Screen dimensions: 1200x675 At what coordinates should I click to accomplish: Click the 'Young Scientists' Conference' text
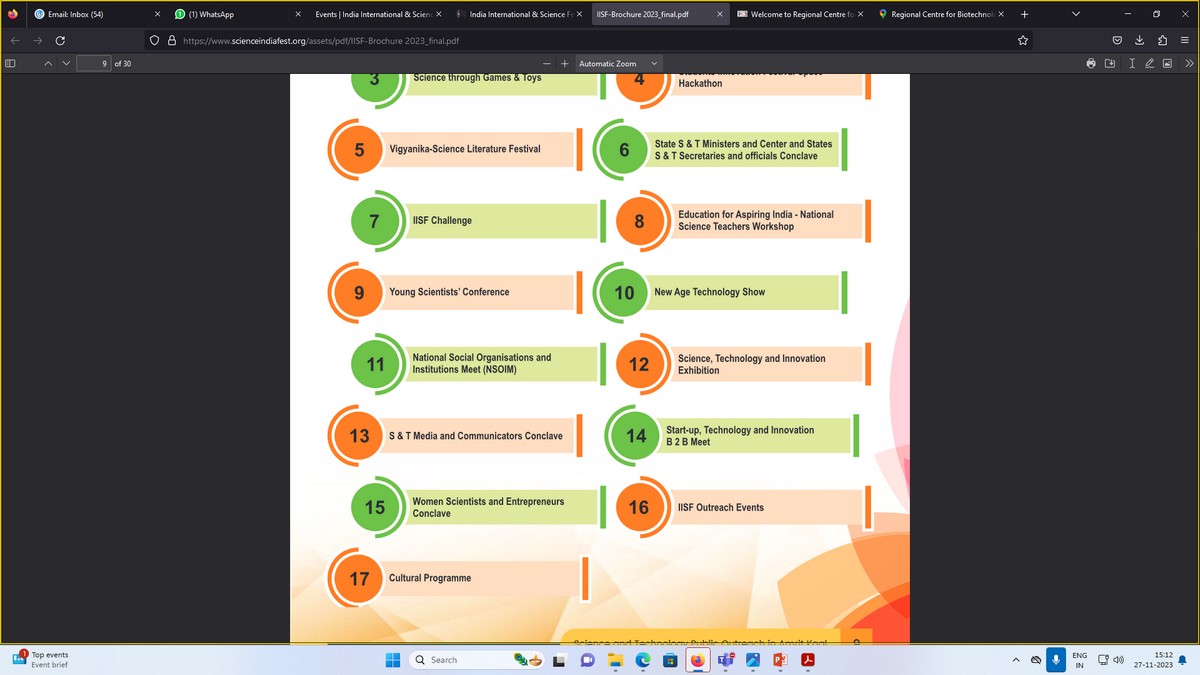pyautogui.click(x=449, y=292)
